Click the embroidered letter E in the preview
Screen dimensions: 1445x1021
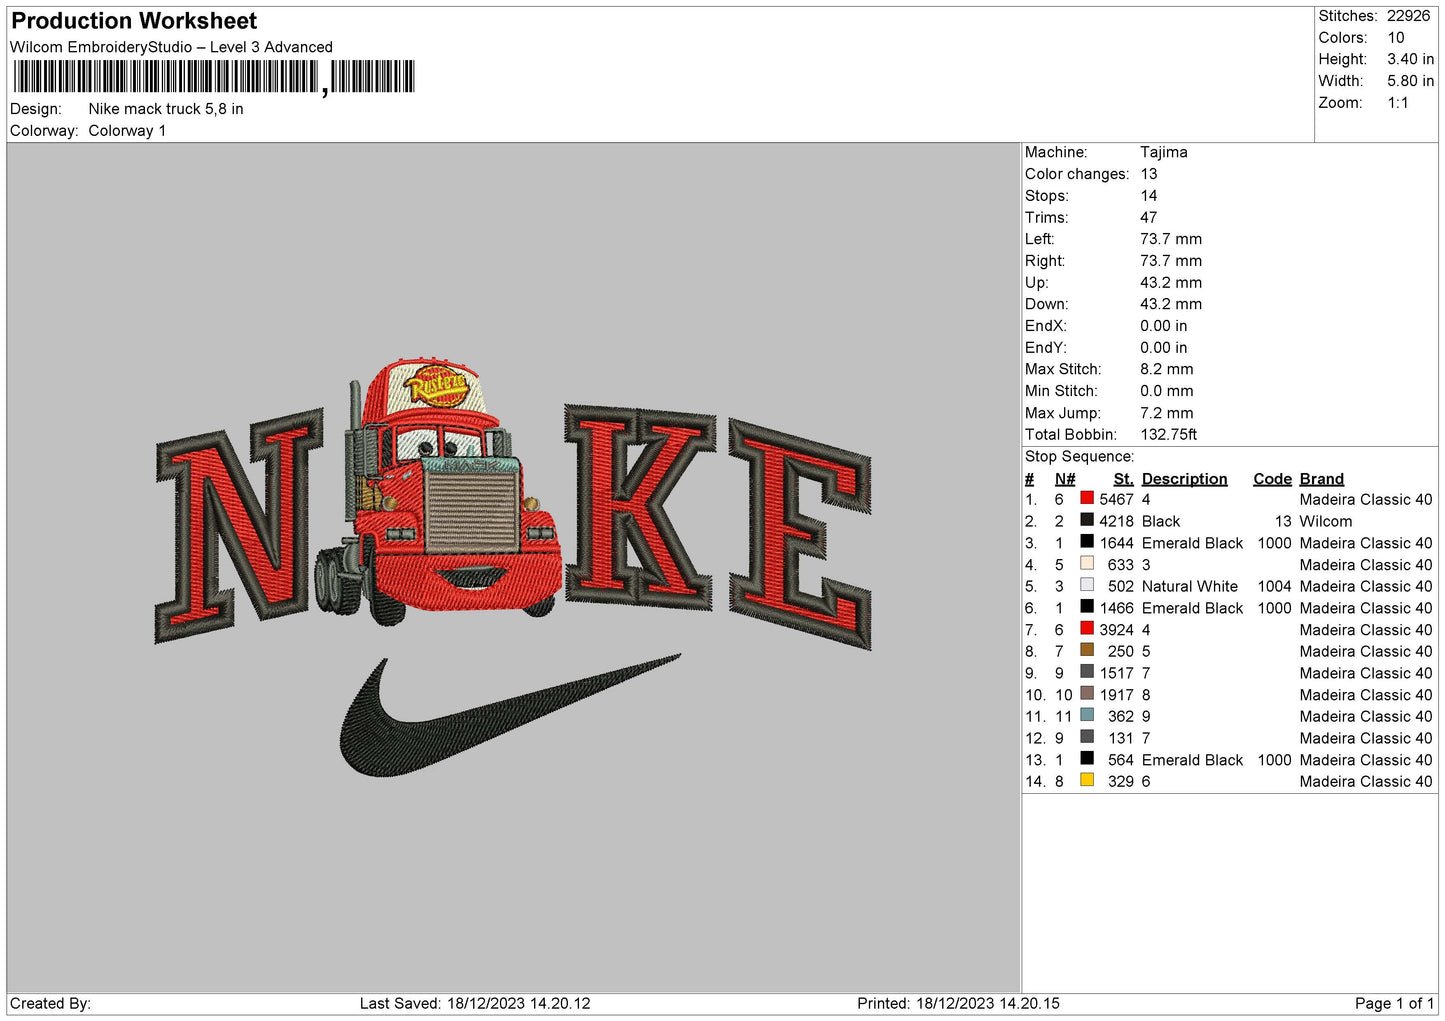click(x=800, y=535)
